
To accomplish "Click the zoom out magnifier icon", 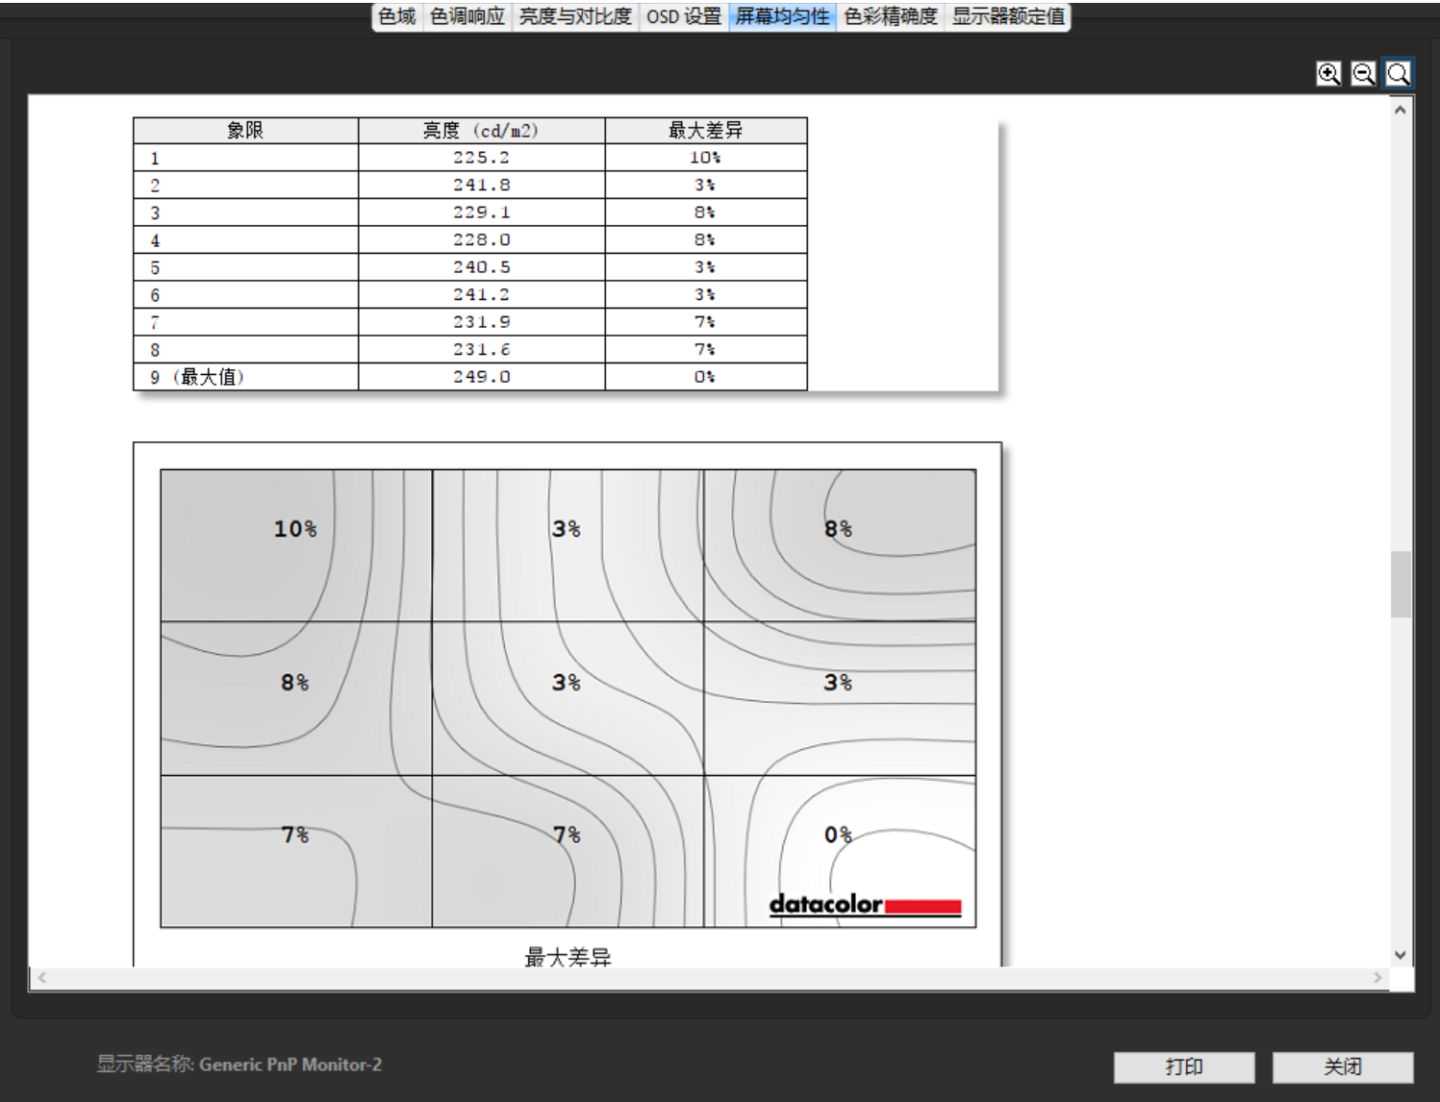I will pos(1363,73).
